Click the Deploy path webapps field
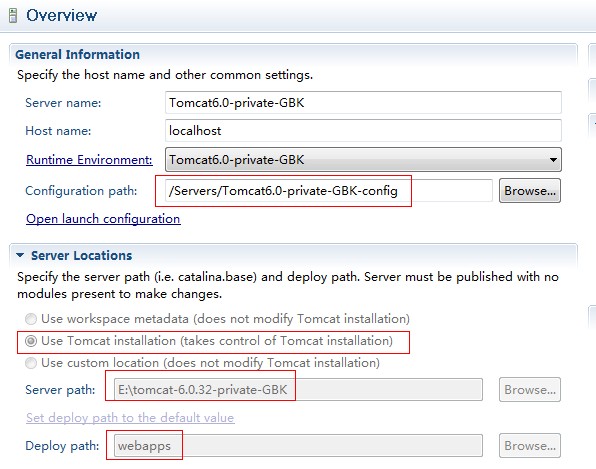 [298, 445]
